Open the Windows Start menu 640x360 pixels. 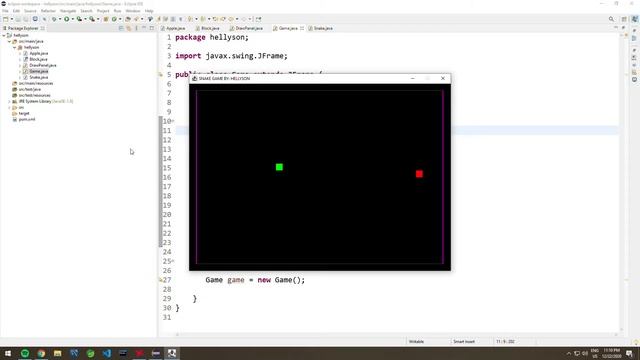pyautogui.click(x=8, y=353)
